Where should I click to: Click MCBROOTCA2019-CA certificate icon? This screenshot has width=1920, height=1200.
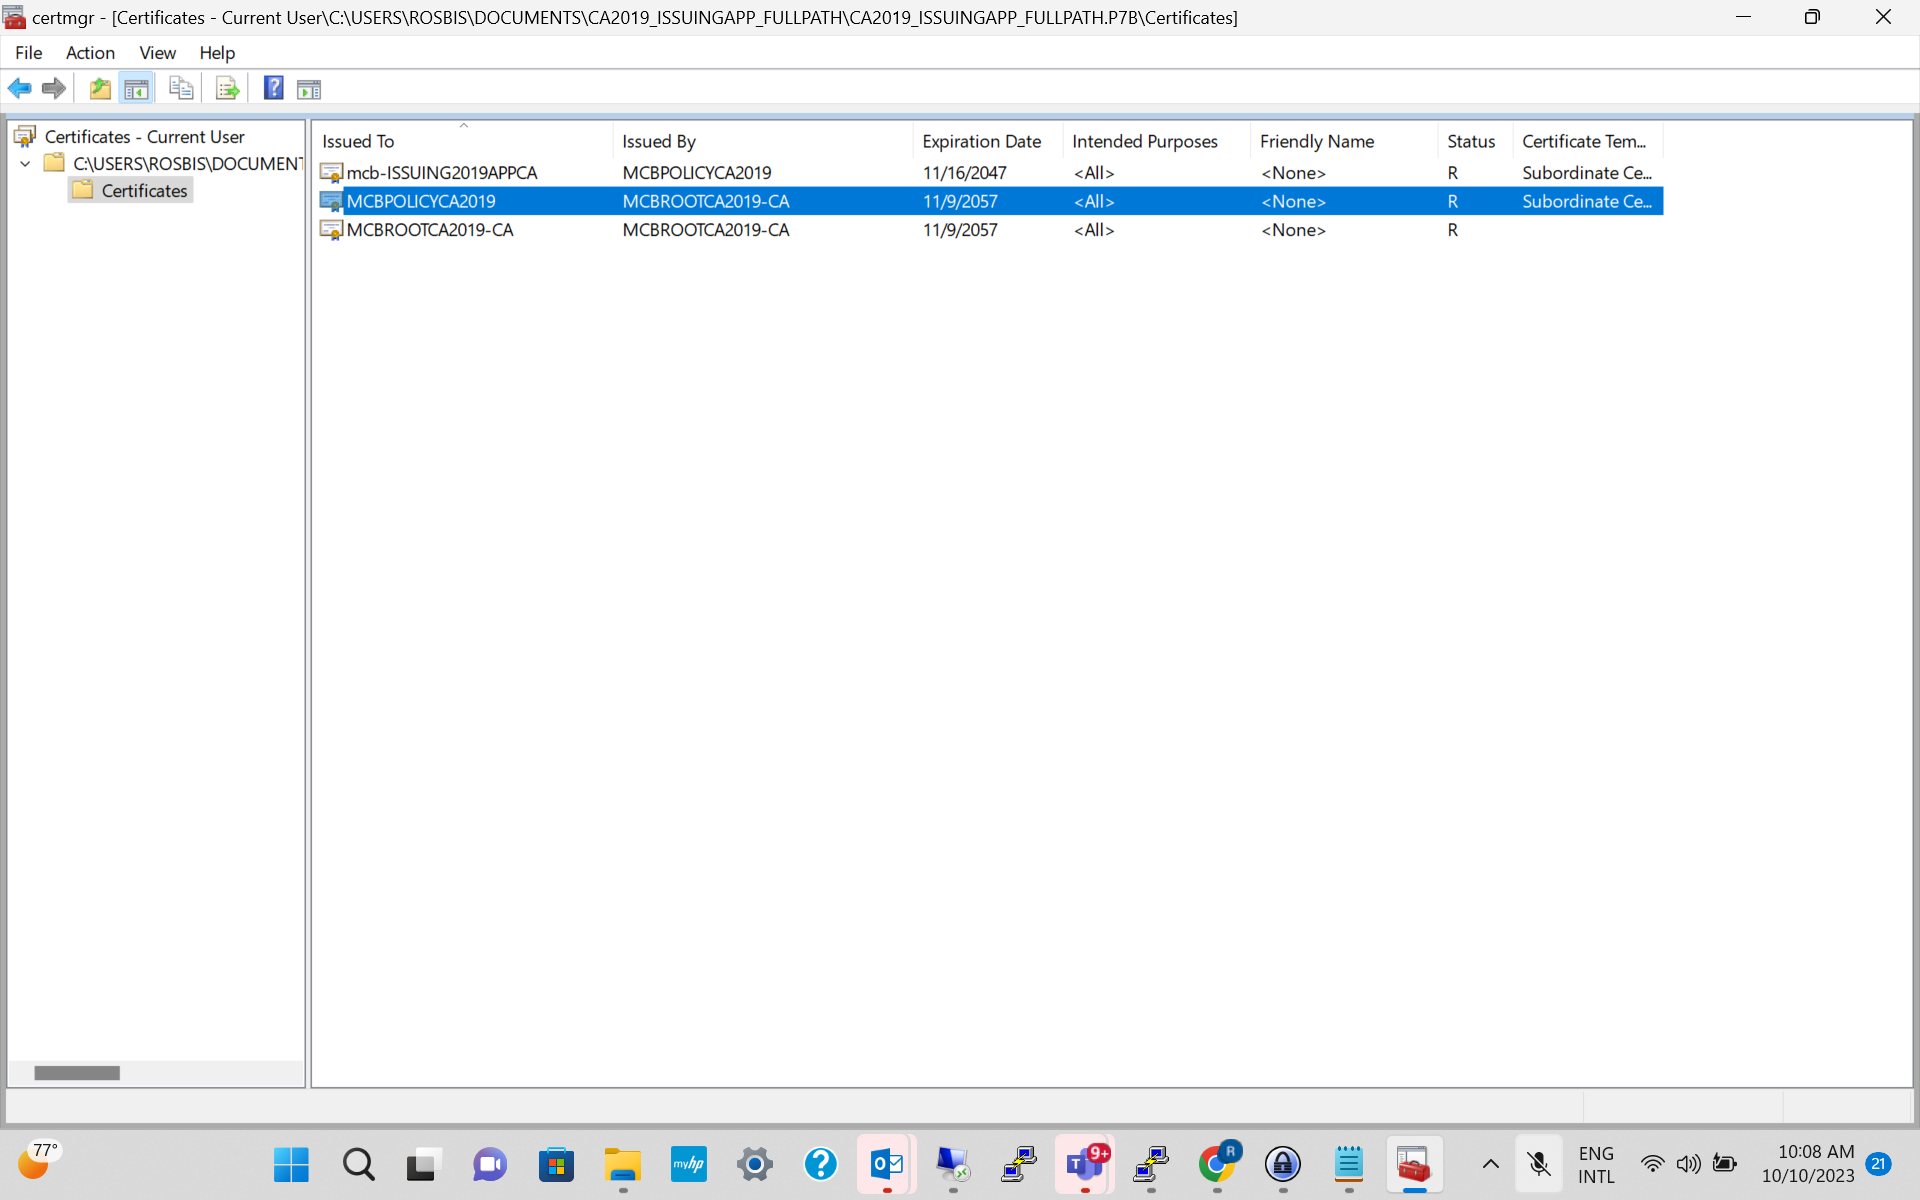pos(331,230)
